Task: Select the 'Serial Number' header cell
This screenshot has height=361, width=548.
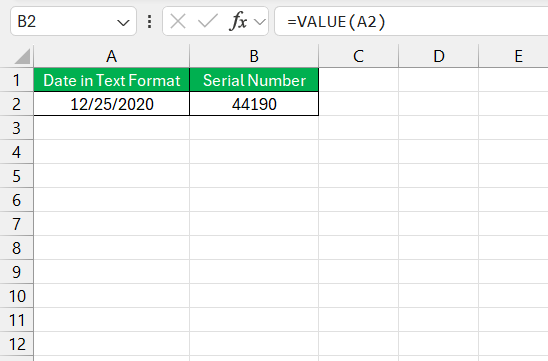Action: 254,80
